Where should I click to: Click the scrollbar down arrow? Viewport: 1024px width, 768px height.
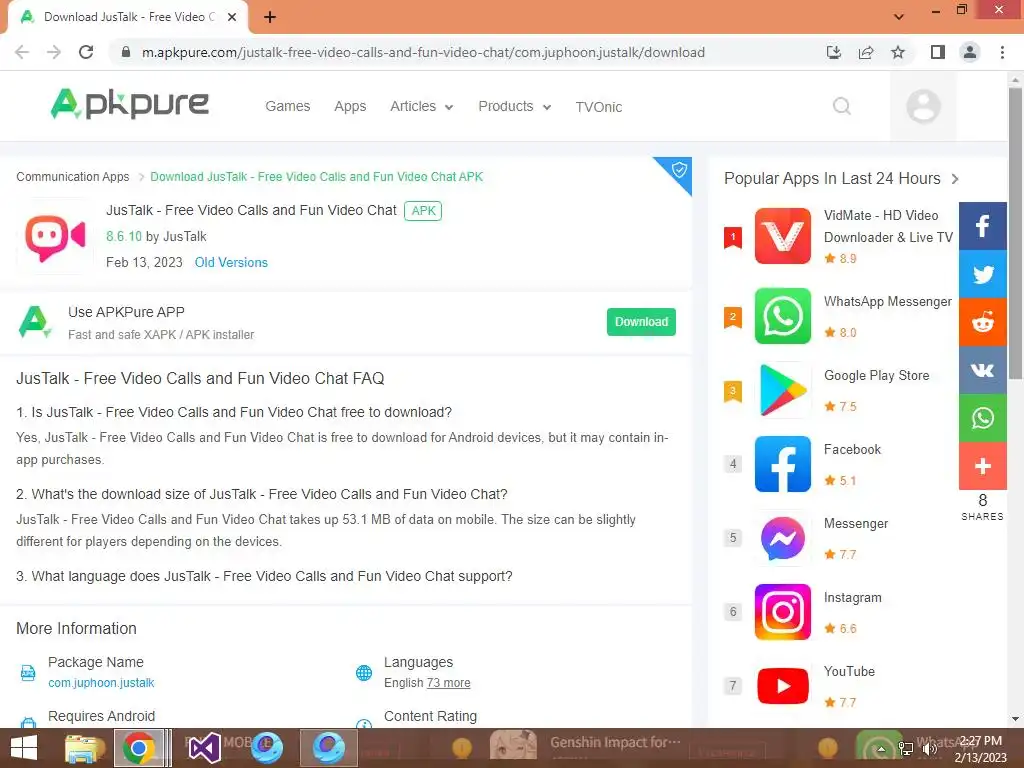(1015, 719)
